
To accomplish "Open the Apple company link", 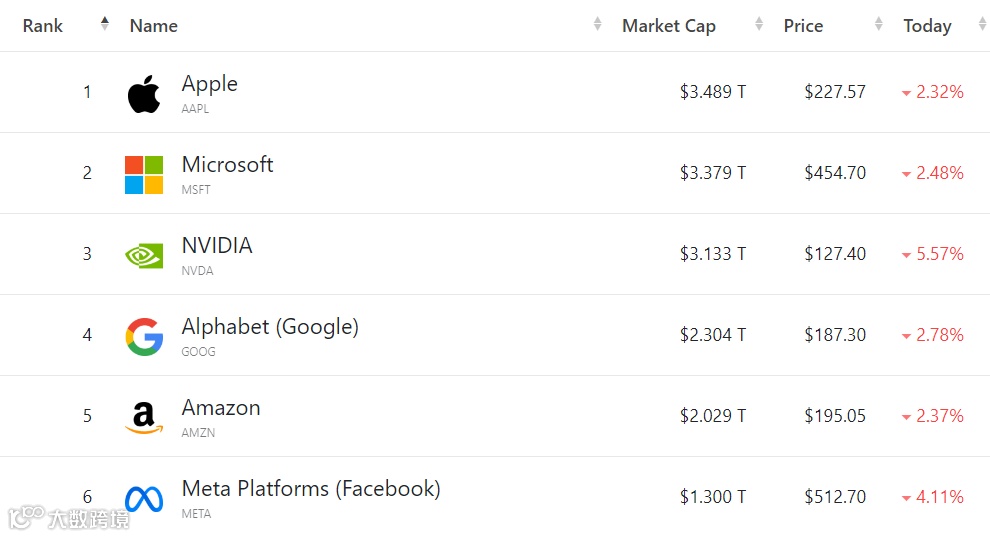I will pos(210,84).
